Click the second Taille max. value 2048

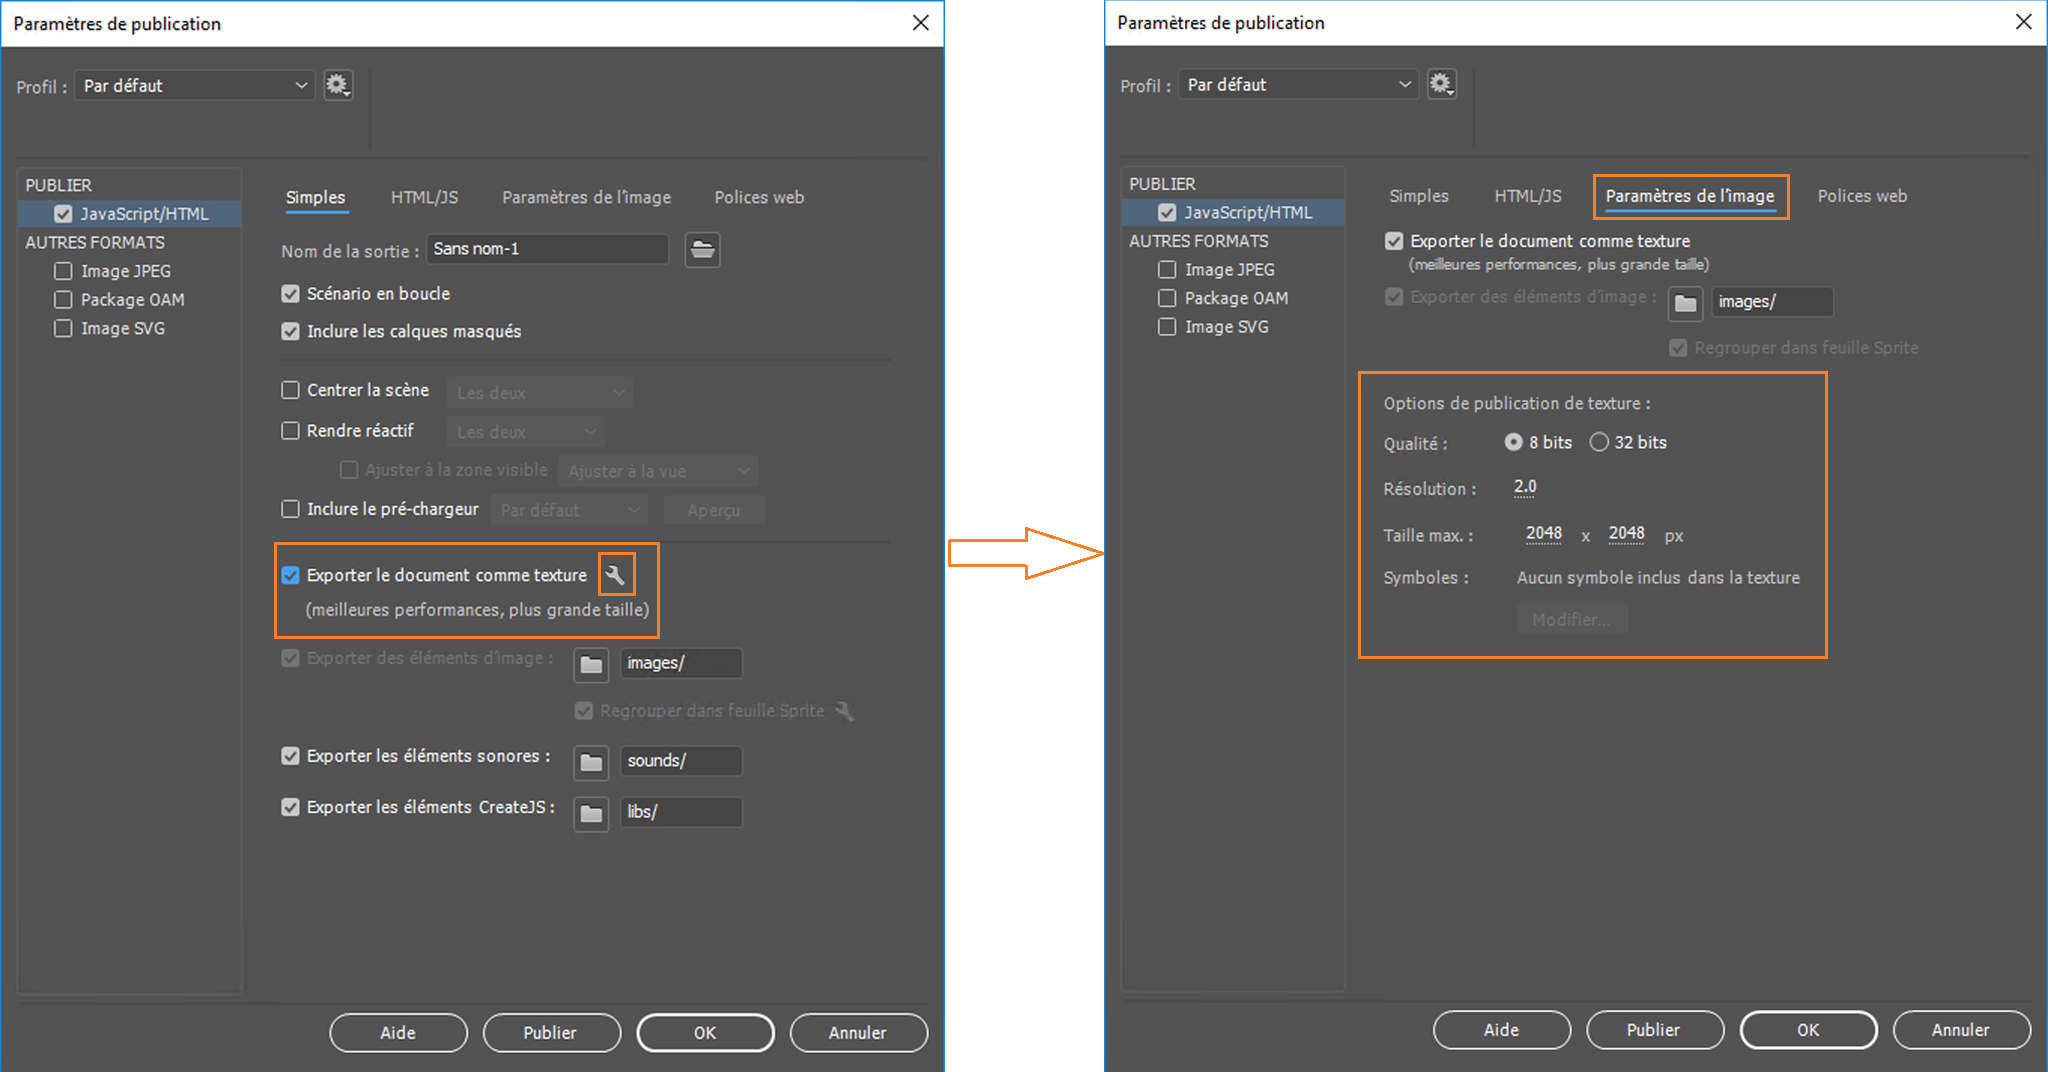point(1627,534)
